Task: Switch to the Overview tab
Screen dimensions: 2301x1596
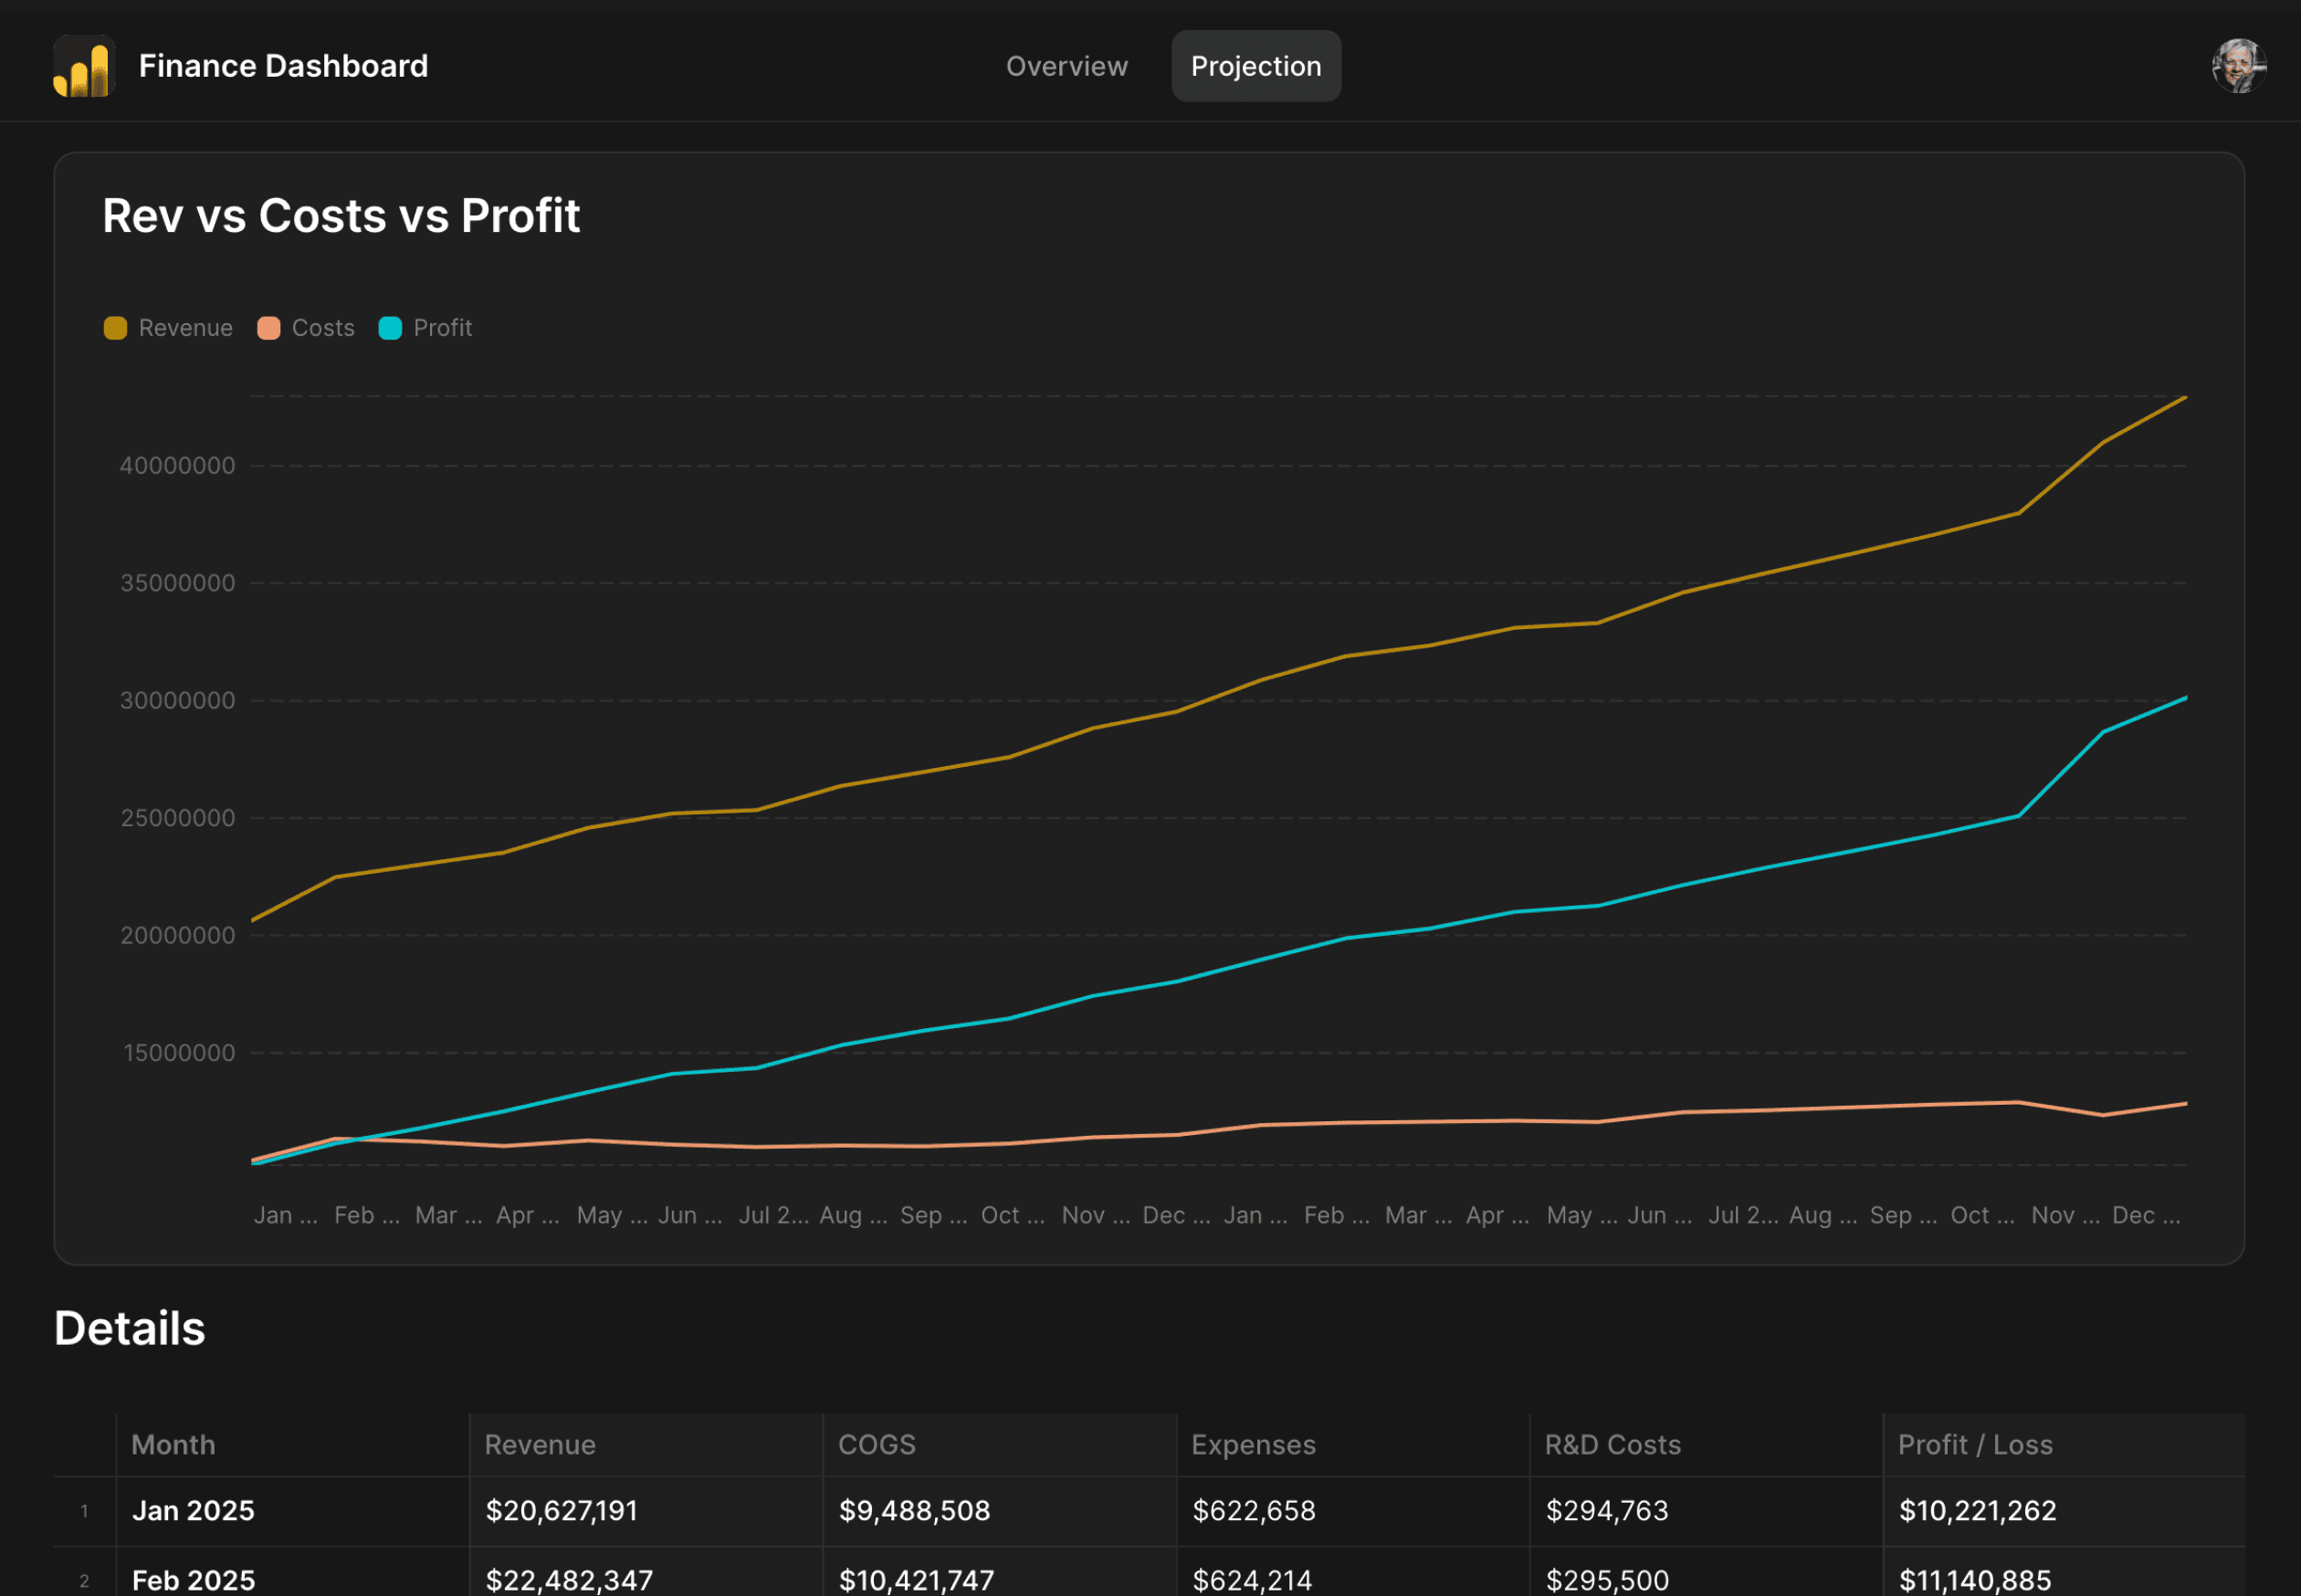Action: (1066, 66)
